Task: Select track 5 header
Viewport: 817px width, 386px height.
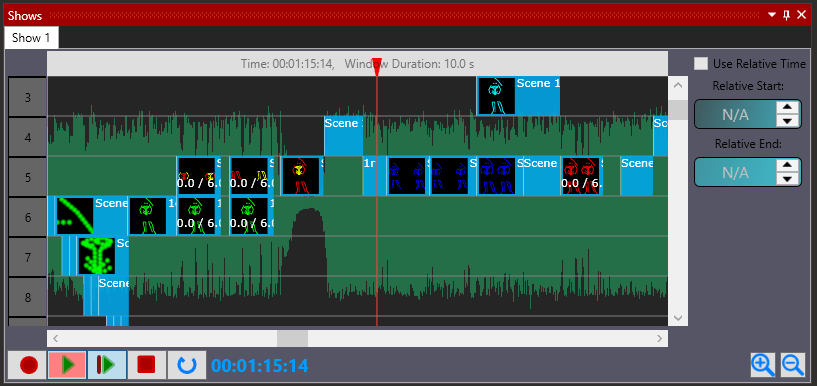Action: tap(28, 177)
